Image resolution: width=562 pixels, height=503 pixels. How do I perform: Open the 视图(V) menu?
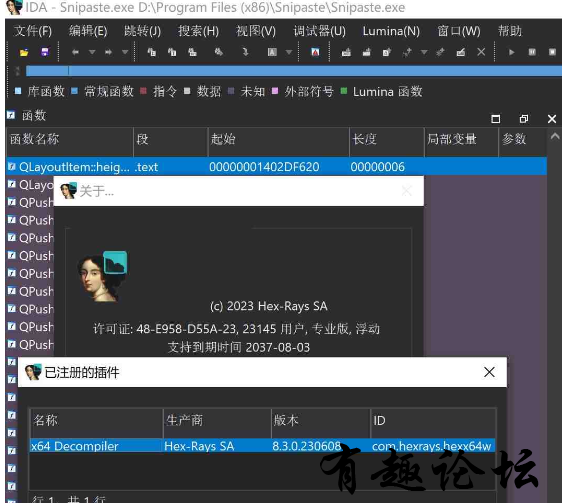(x=256, y=31)
